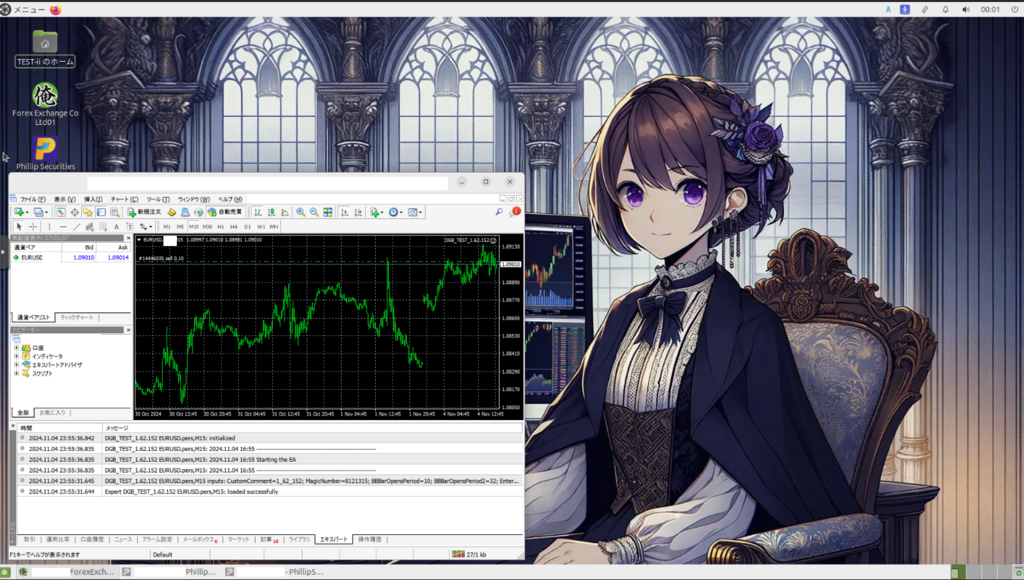The width and height of the screenshot is (1024, 580).
Task: Open the Indicators list icon
Action: click(375, 212)
